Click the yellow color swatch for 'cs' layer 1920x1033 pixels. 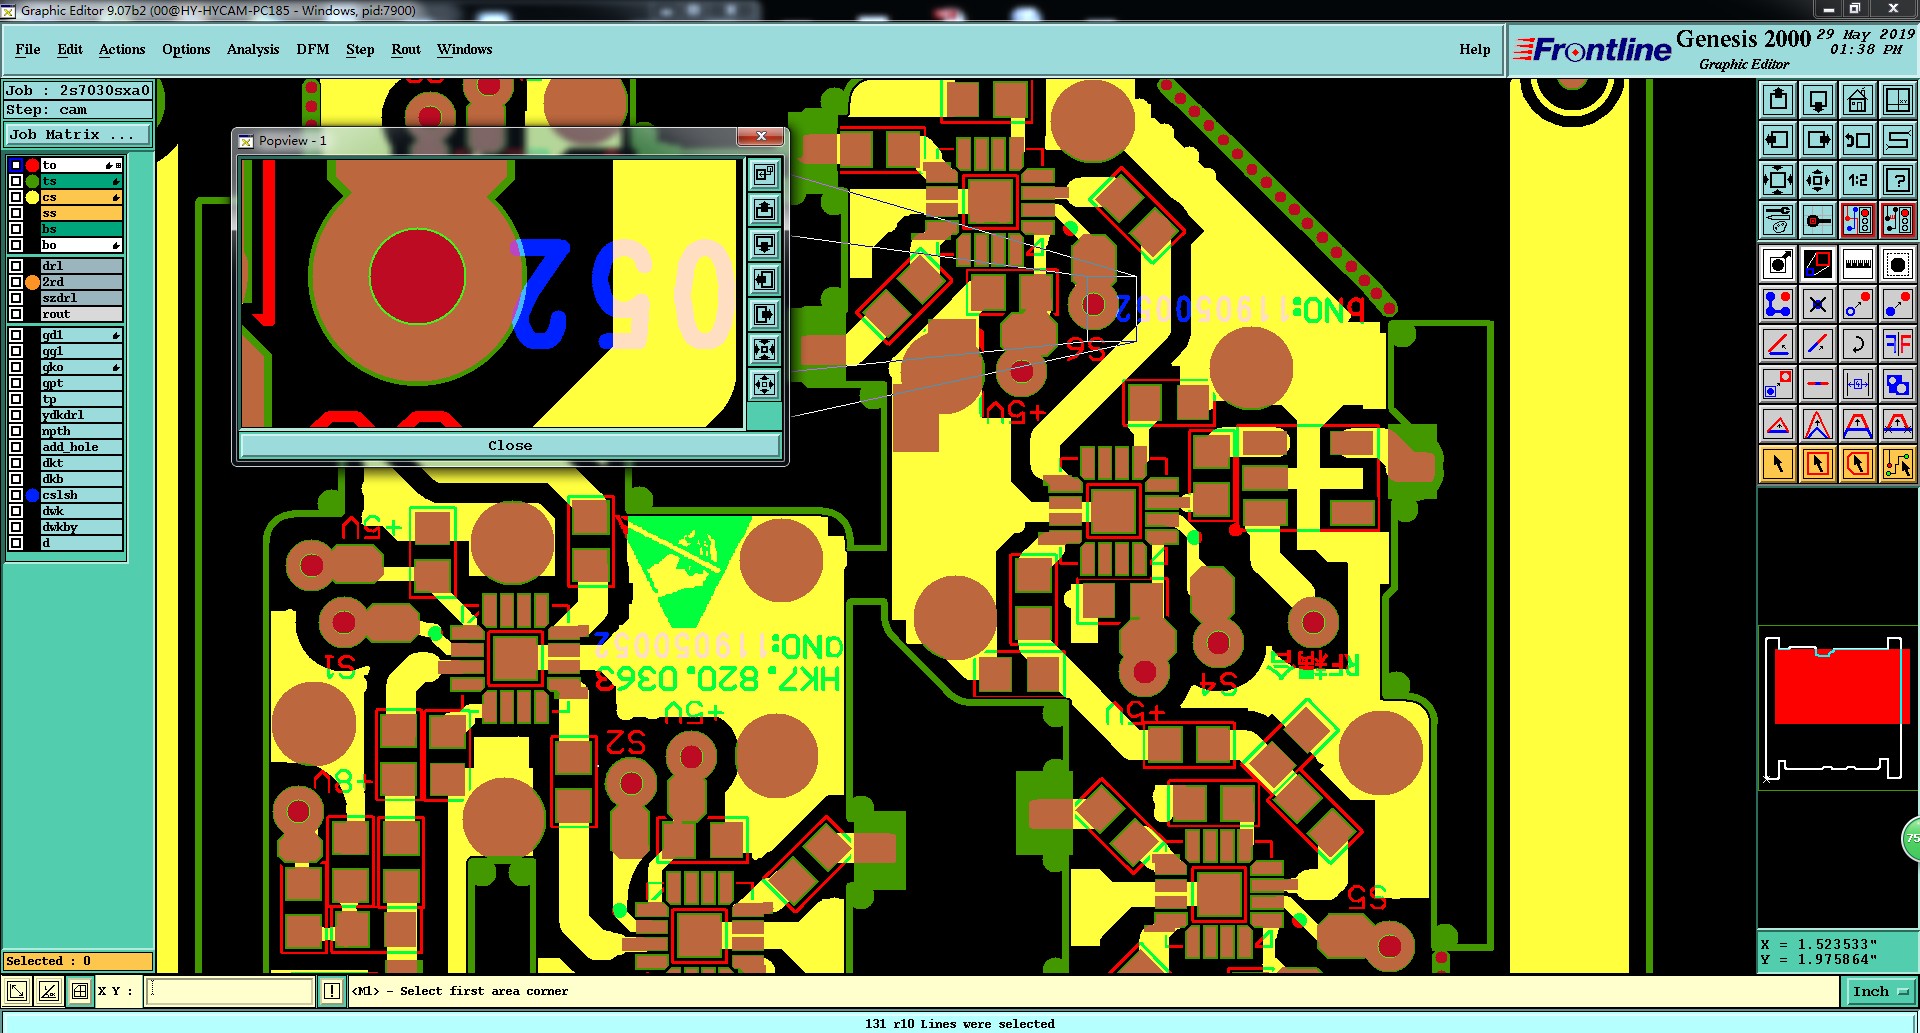(x=32, y=197)
